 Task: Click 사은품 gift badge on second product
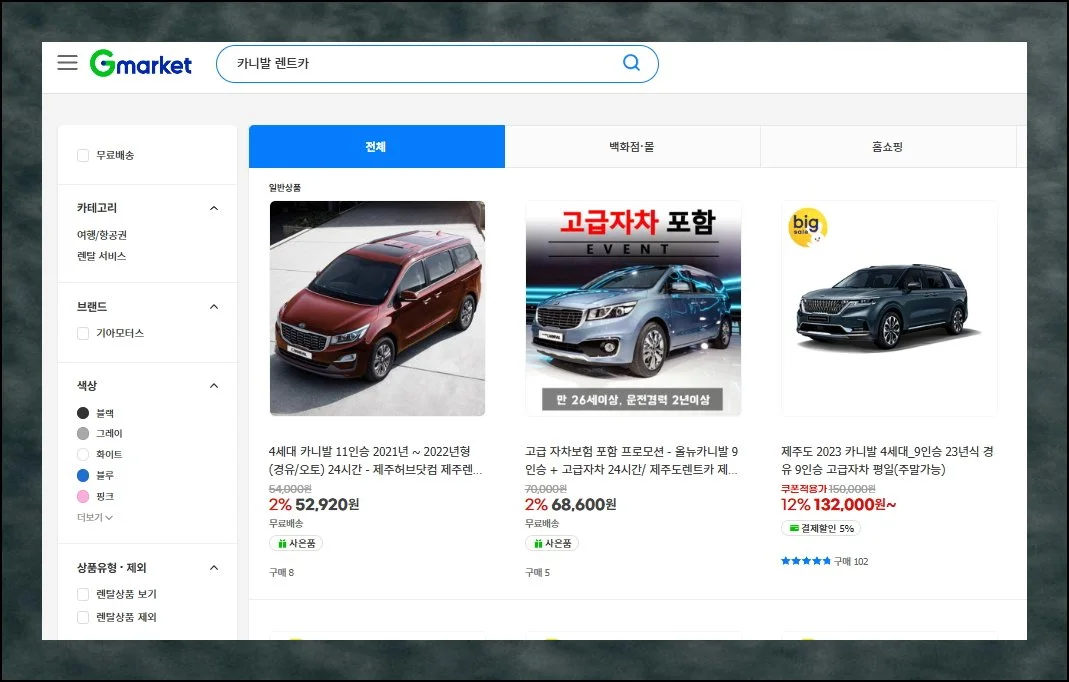click(x=552, y=543)
